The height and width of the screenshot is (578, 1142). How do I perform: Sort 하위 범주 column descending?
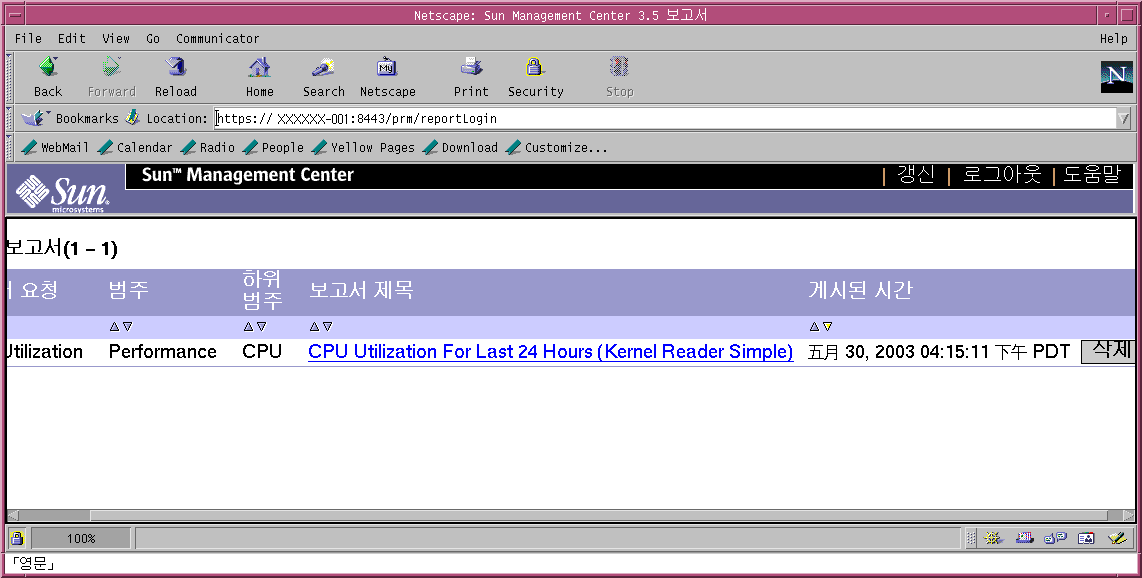[261, 327]
